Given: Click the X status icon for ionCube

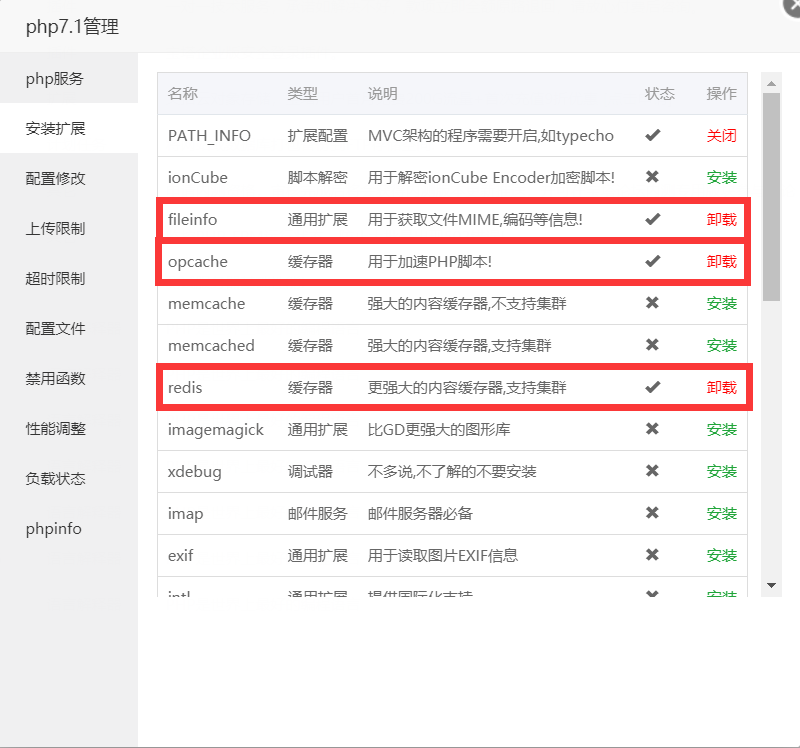Looking at the screenshot, I should coord(652,177).
